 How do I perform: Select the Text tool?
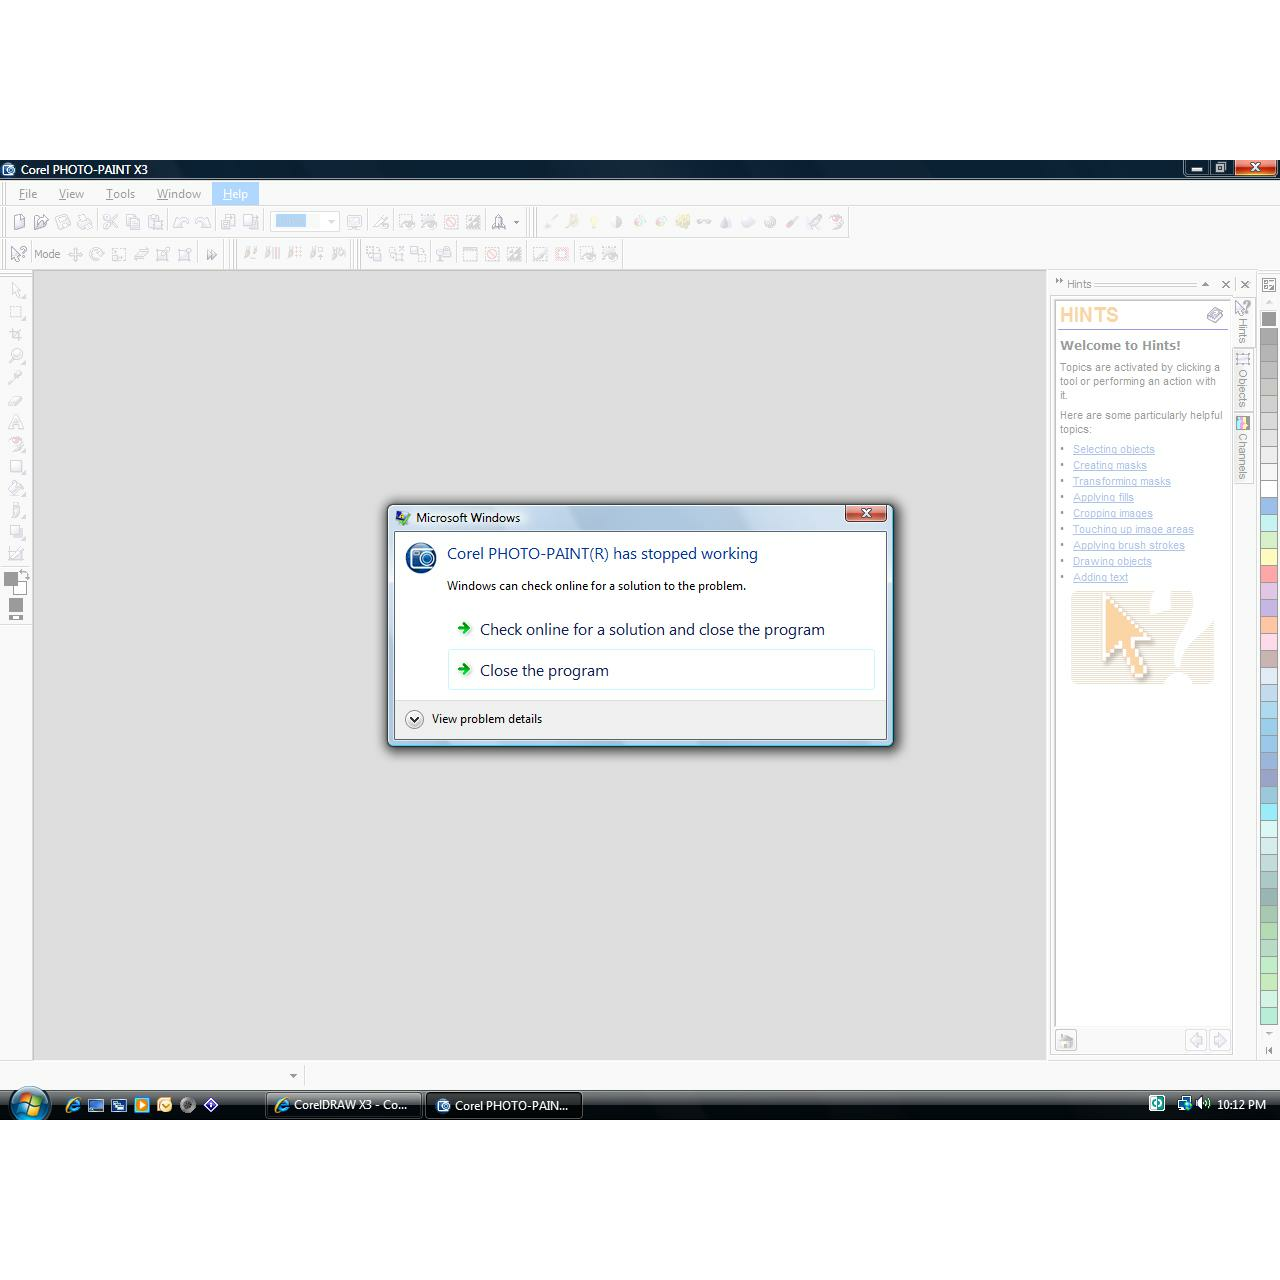point(17,422)
